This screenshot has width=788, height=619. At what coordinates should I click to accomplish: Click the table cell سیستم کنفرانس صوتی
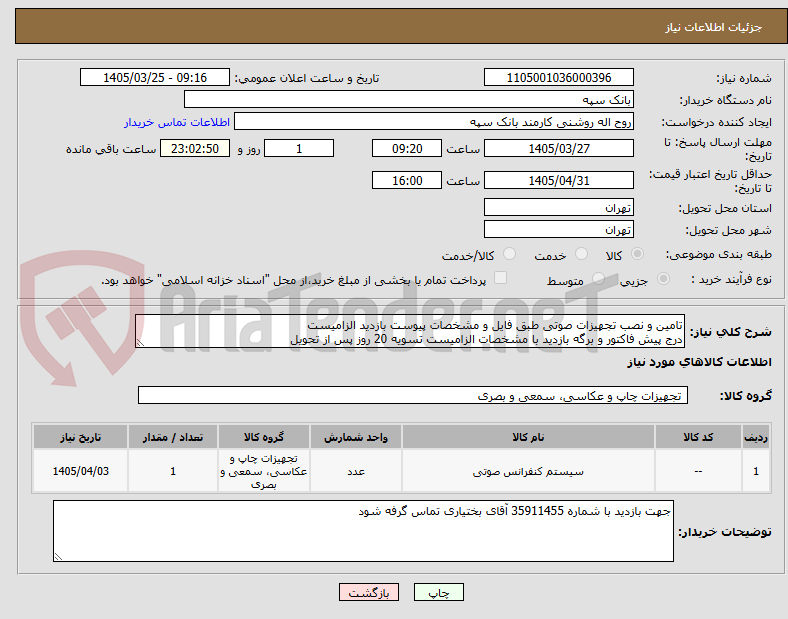point(528,471)
